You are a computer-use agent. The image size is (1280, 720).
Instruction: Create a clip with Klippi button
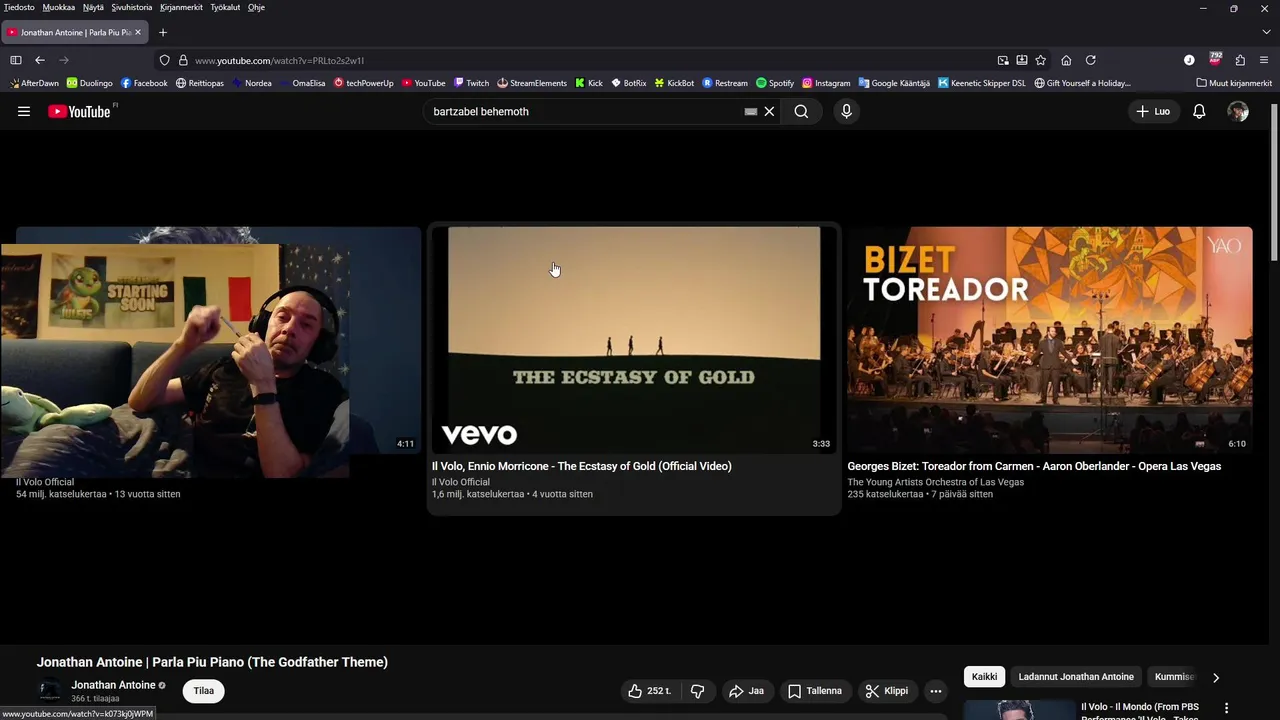pos(887,691)
